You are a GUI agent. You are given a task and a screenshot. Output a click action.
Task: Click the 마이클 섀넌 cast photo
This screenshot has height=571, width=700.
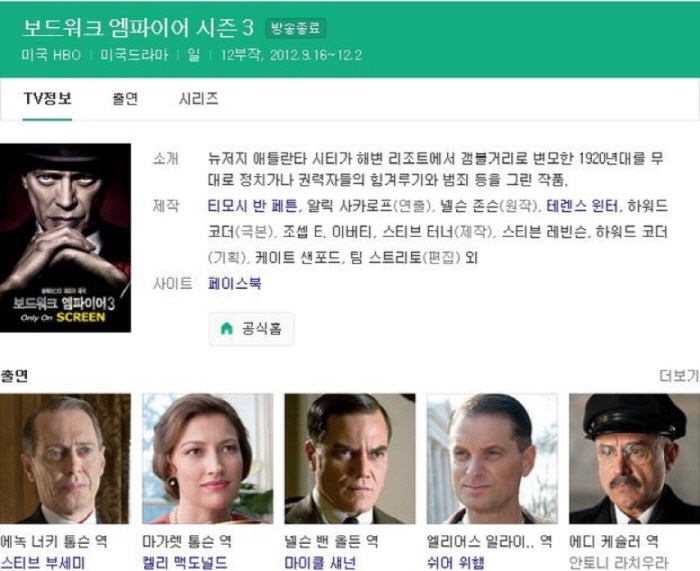[350, 458]
